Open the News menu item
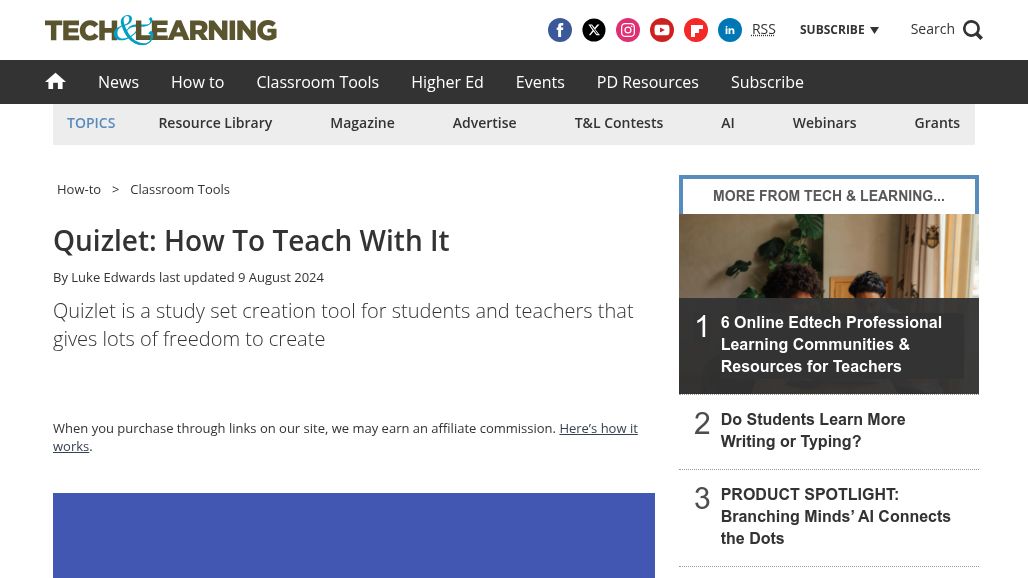This screenshot has width=1028, height=578. (119, 82)
